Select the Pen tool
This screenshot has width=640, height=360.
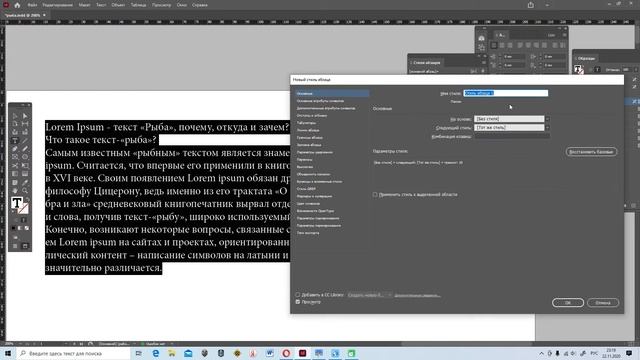15,149
